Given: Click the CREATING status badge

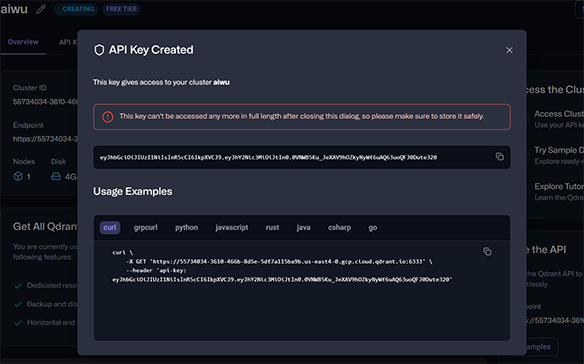Looking at the screenshot, I should 76,9.
